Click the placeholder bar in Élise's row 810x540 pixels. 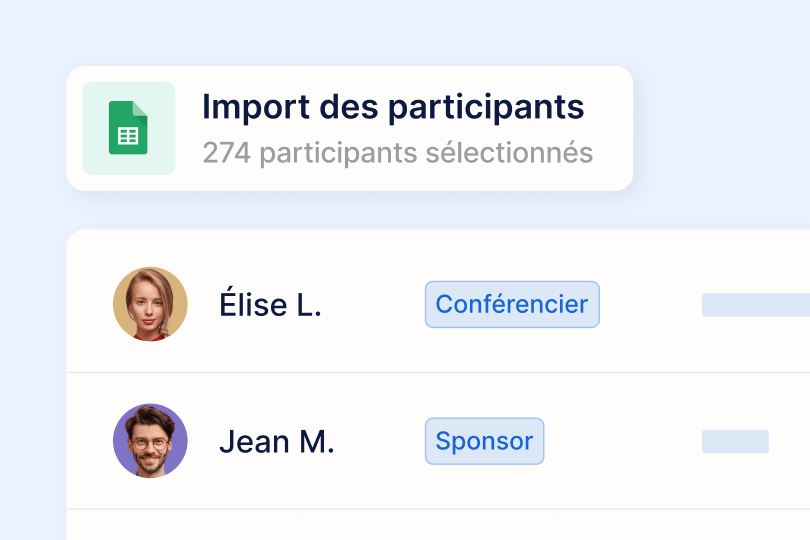tap(755, 305)
